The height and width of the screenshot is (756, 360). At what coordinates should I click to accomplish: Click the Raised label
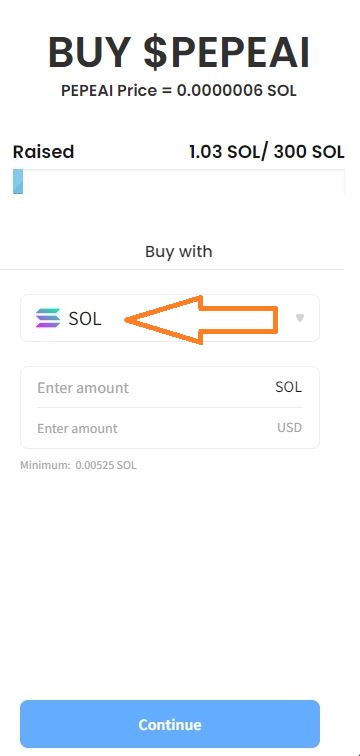pyautogui.click(x=43, y=152)
